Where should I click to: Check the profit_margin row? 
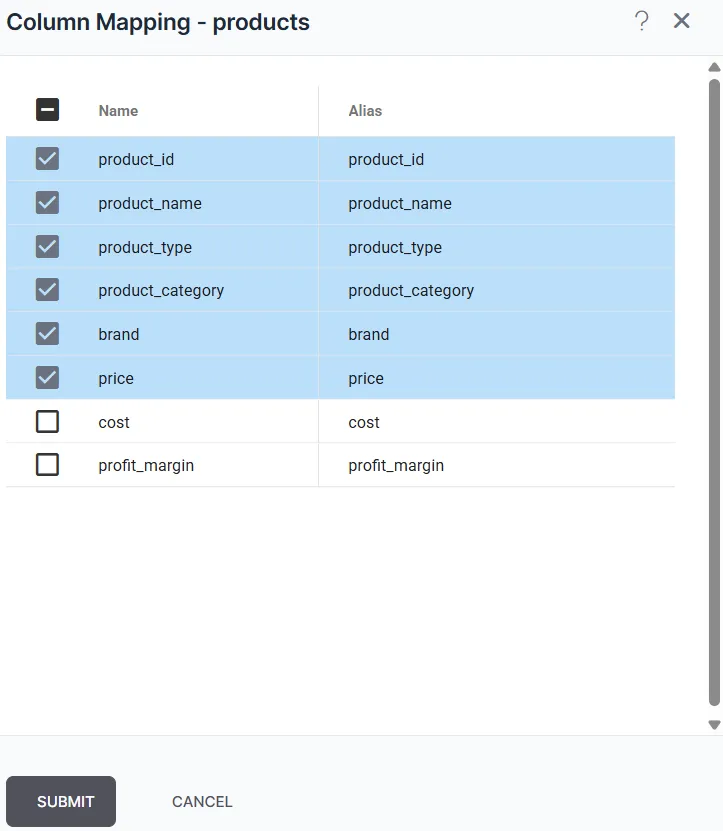(x=47, y=465)
